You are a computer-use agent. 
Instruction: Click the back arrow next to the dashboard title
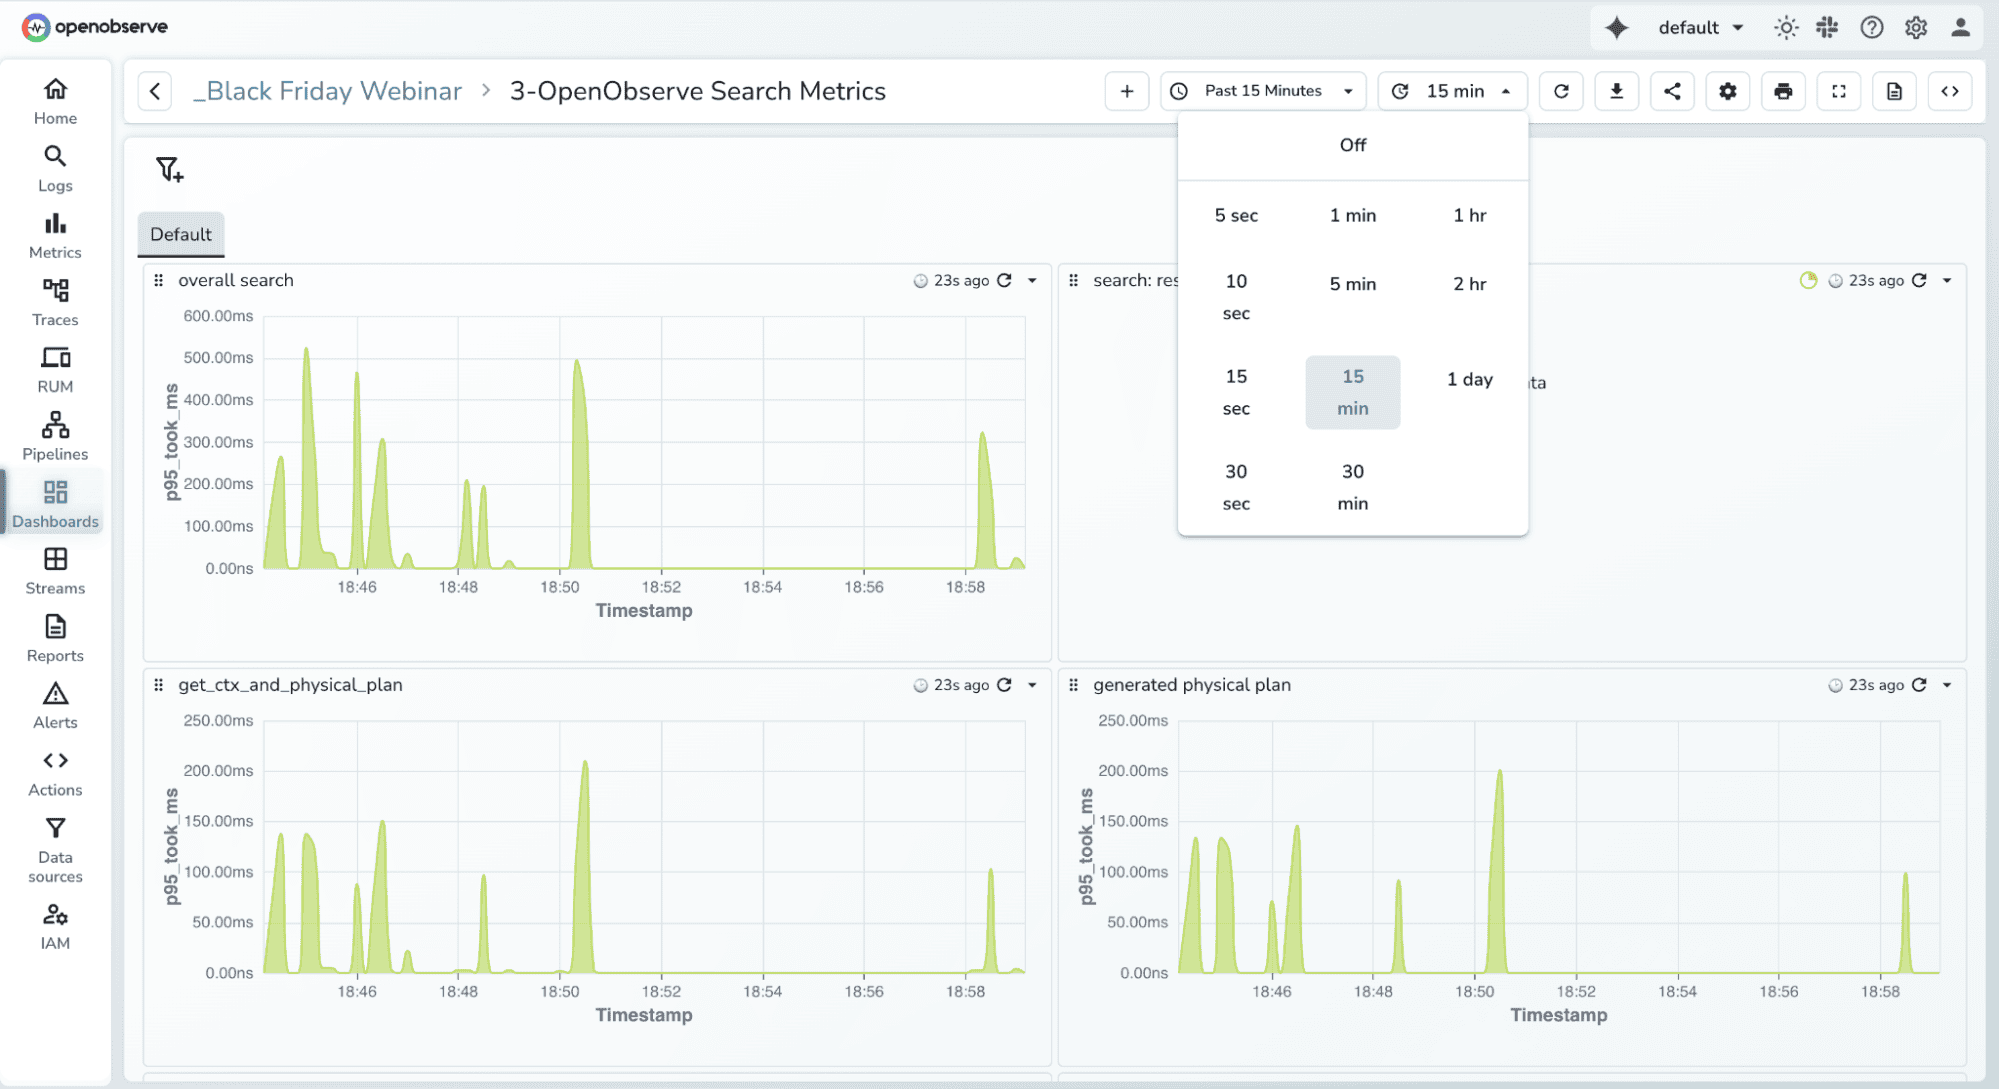(156, 91)
